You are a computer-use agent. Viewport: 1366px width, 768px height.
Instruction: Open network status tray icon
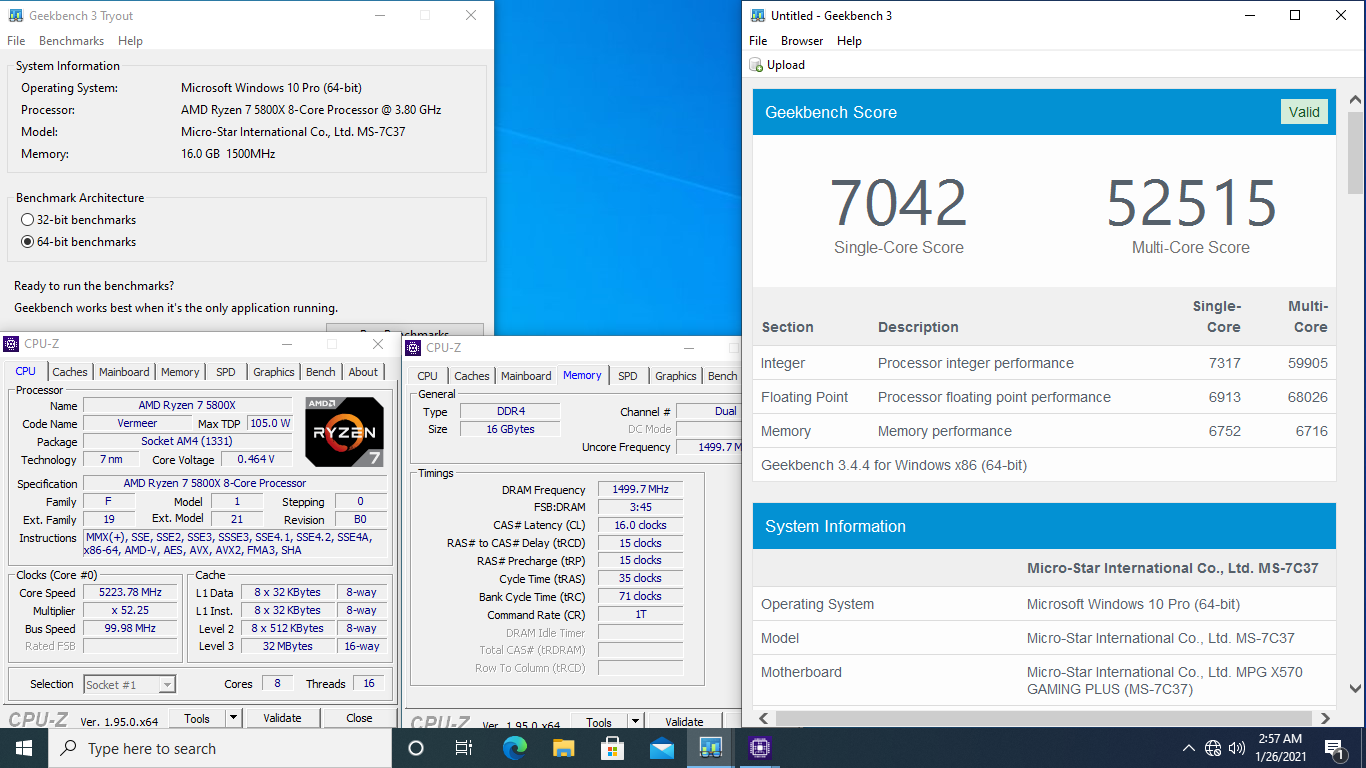1213,748
